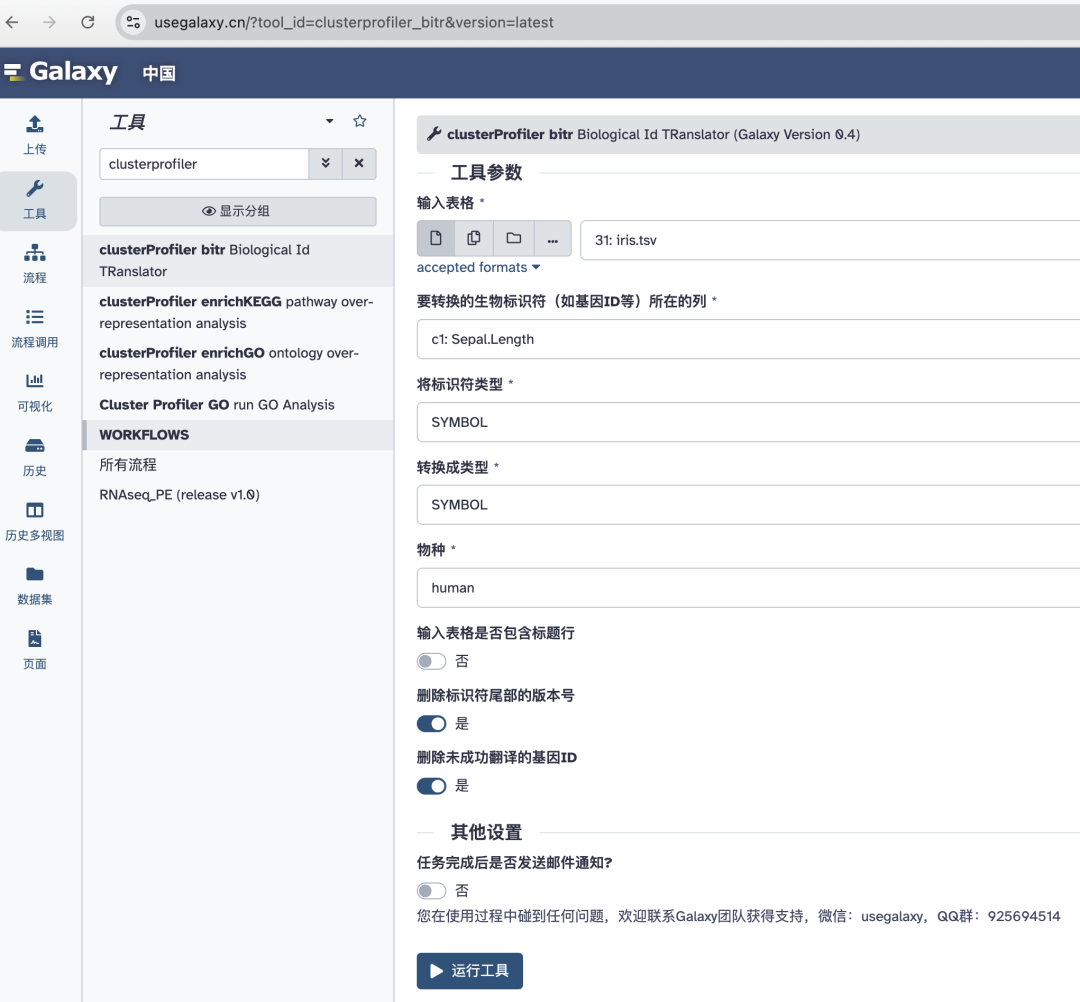Click the Galaxy logo in the header
Screen dimensions: 1080x1002
[61, 72]
